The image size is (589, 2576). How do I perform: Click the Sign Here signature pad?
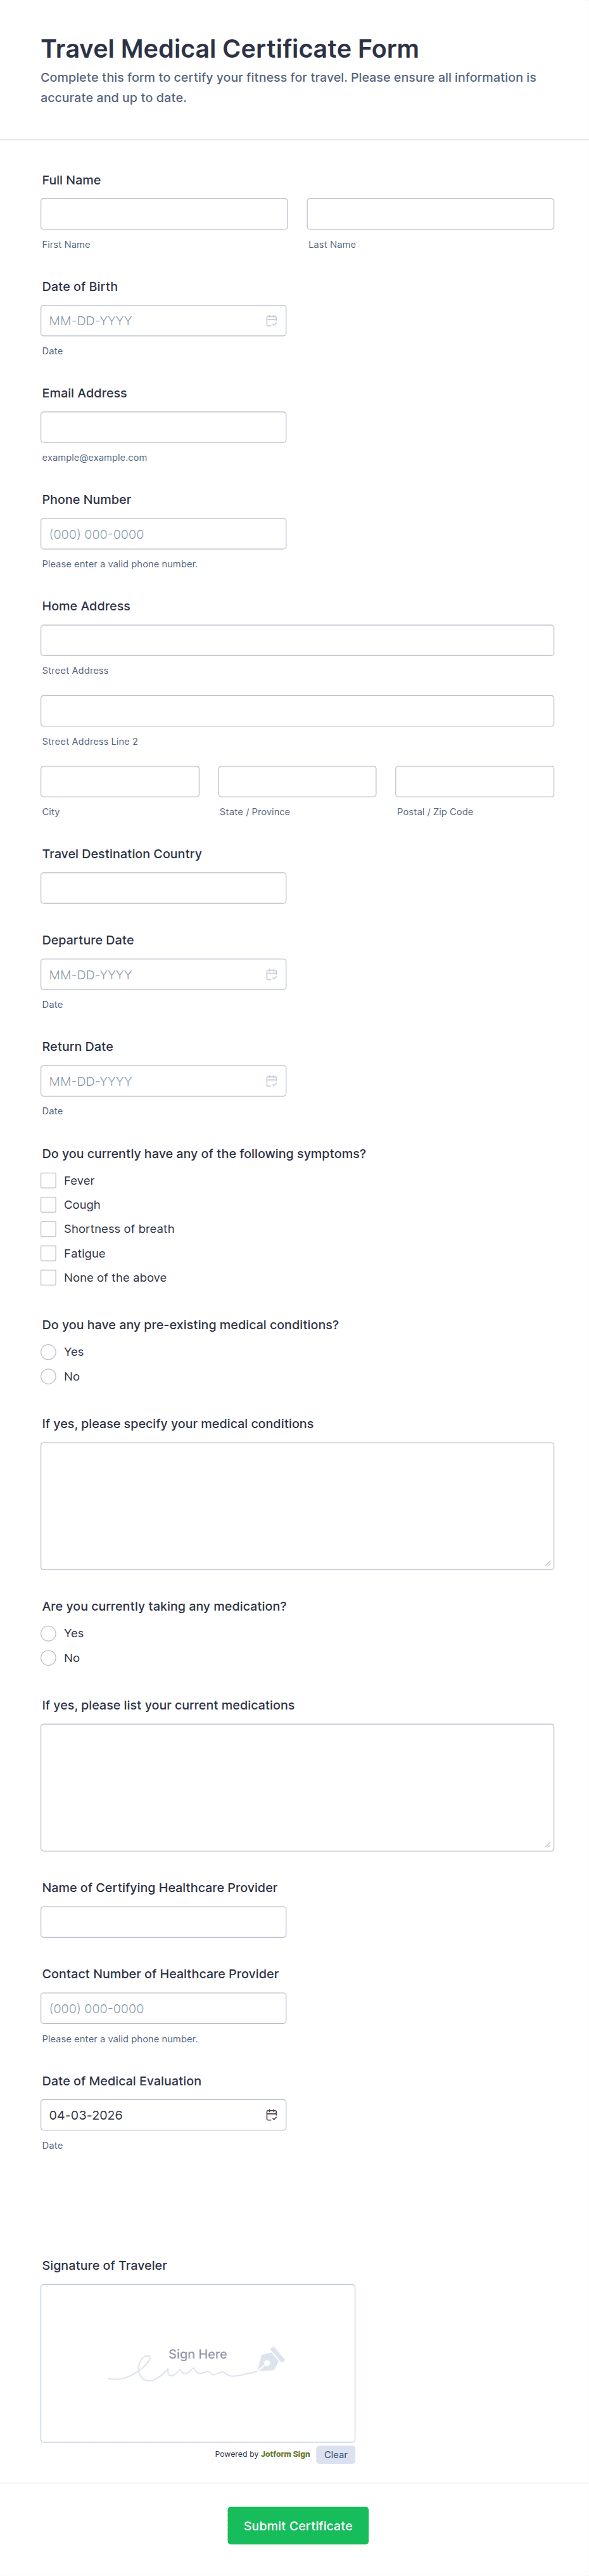tap(198, 2362)
